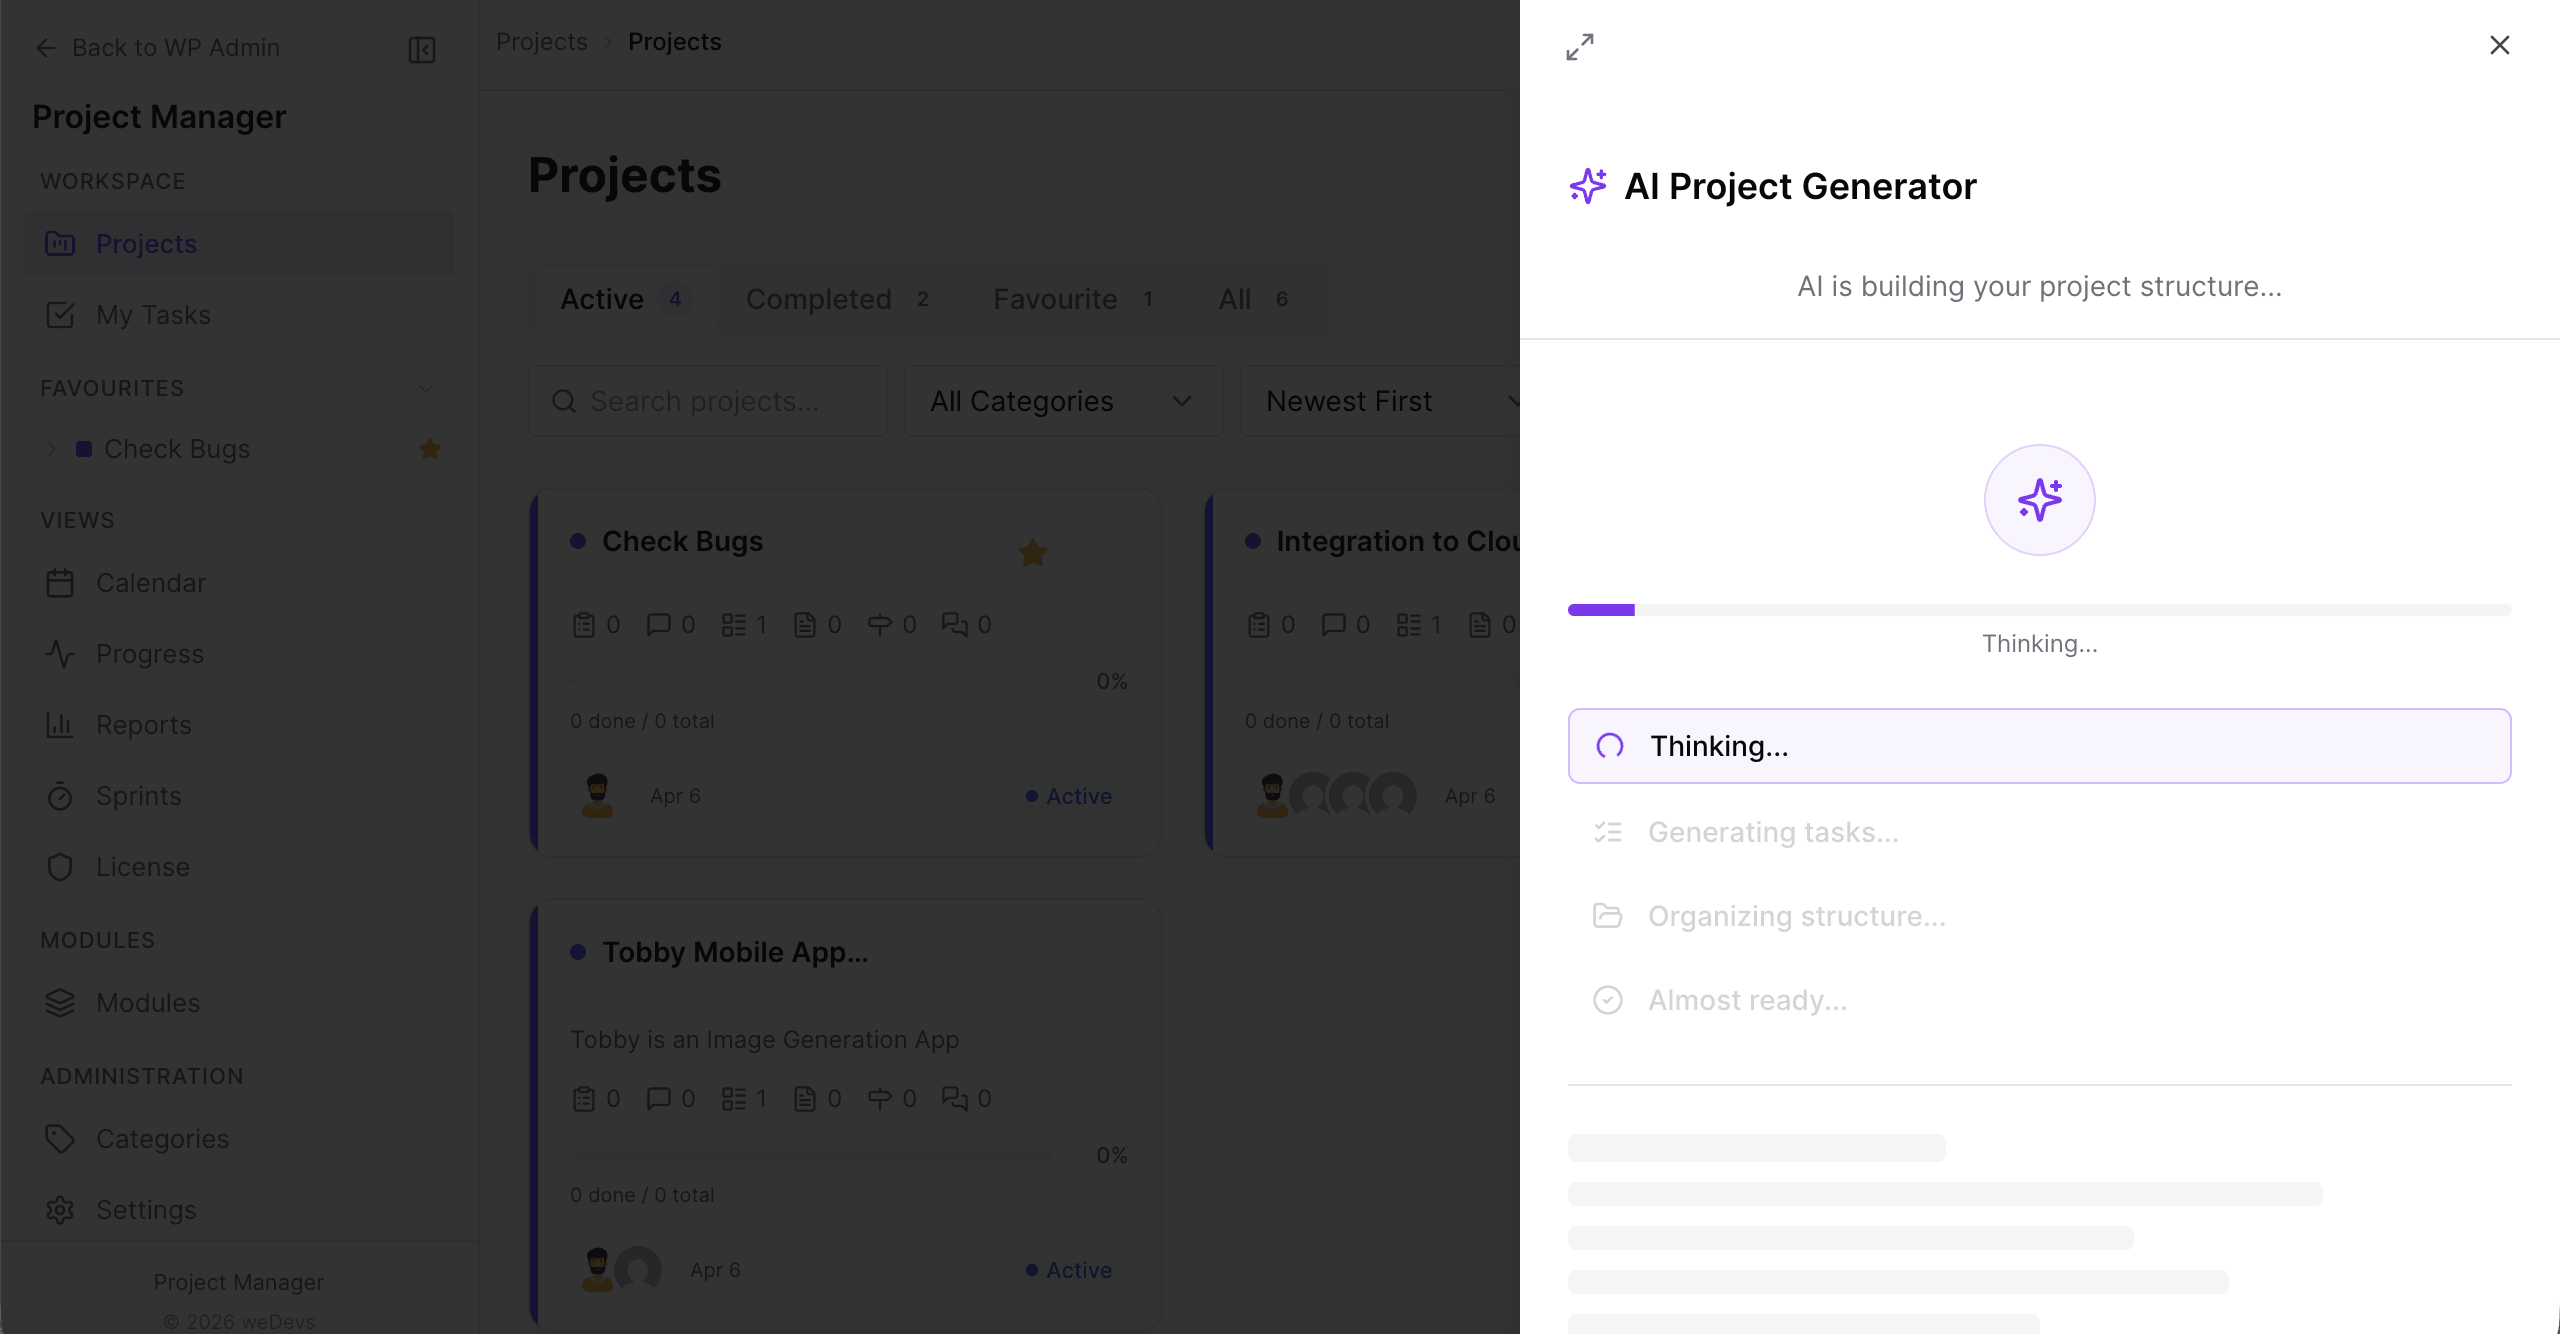
Task: Open the Calendar view icon in sidebar
Action: [60, 583]
